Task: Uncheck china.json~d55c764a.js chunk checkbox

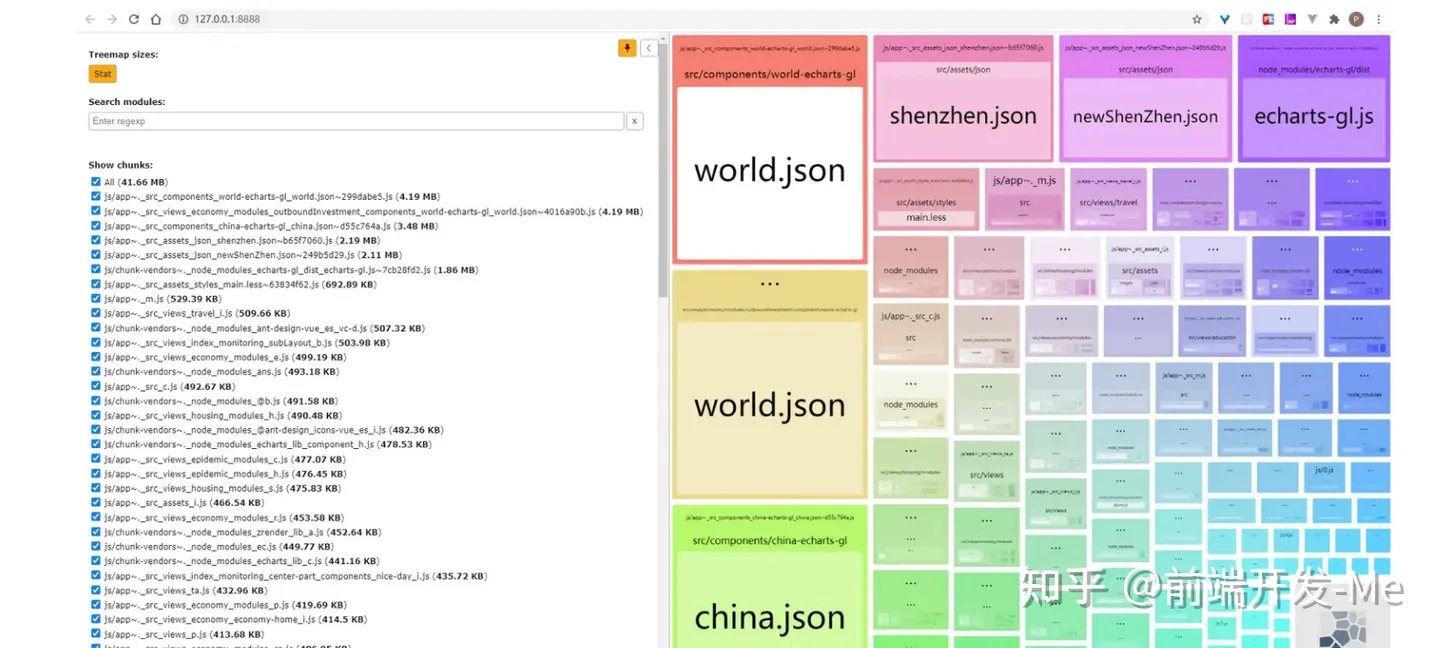Action: [x=96, y=226]
